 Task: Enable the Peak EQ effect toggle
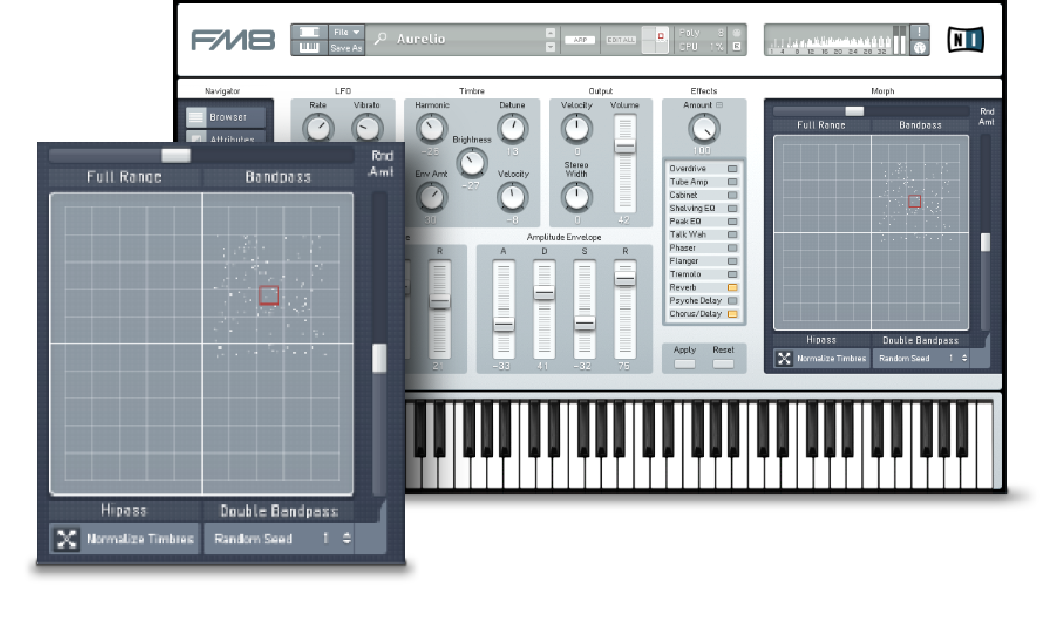point(732,222)
